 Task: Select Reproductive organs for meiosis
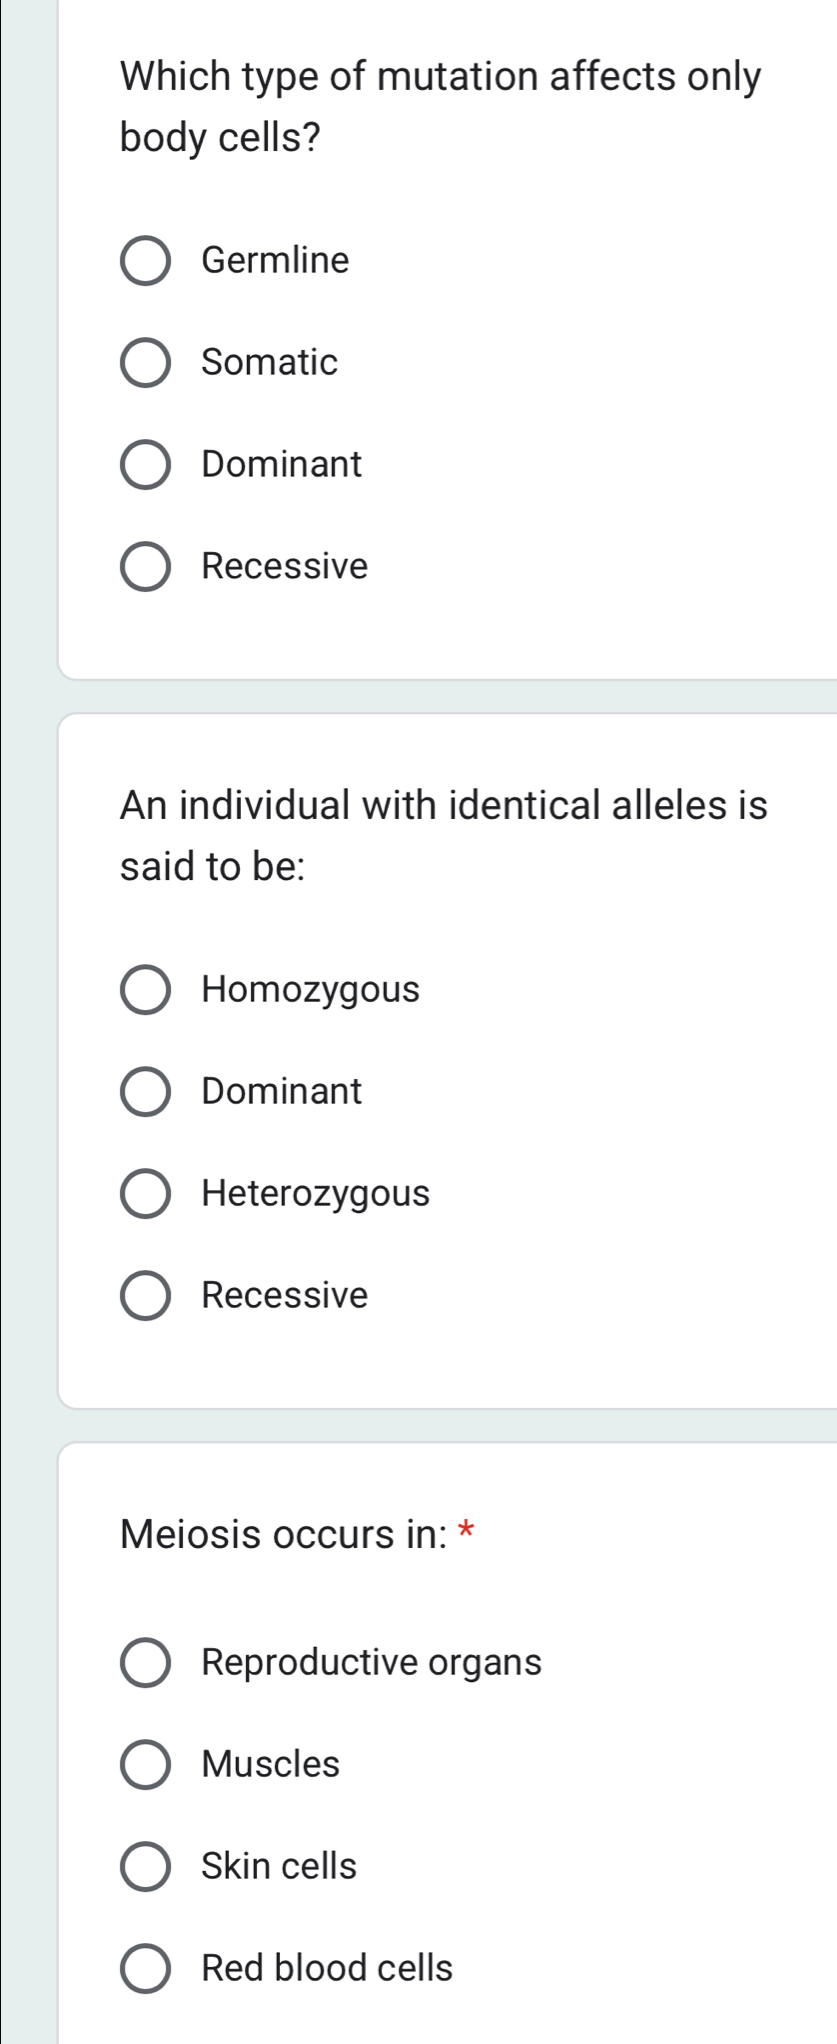pyautogui.click(x=146, y=1663)
